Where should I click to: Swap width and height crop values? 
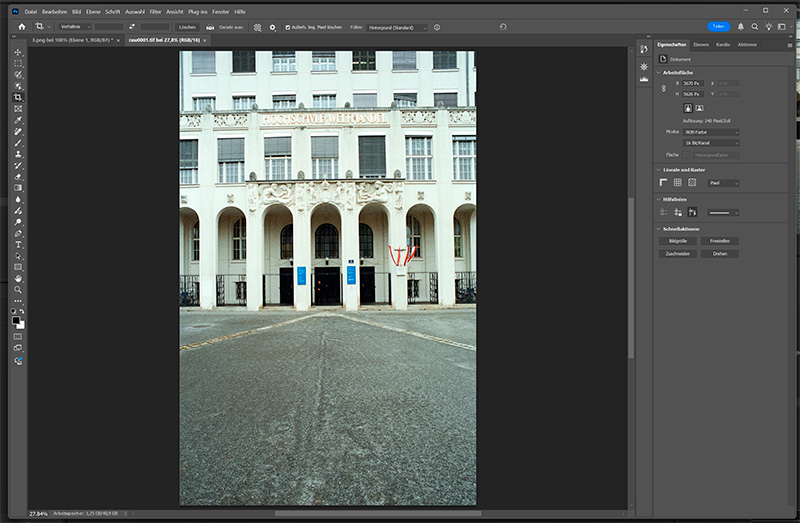tap(132, 27)
